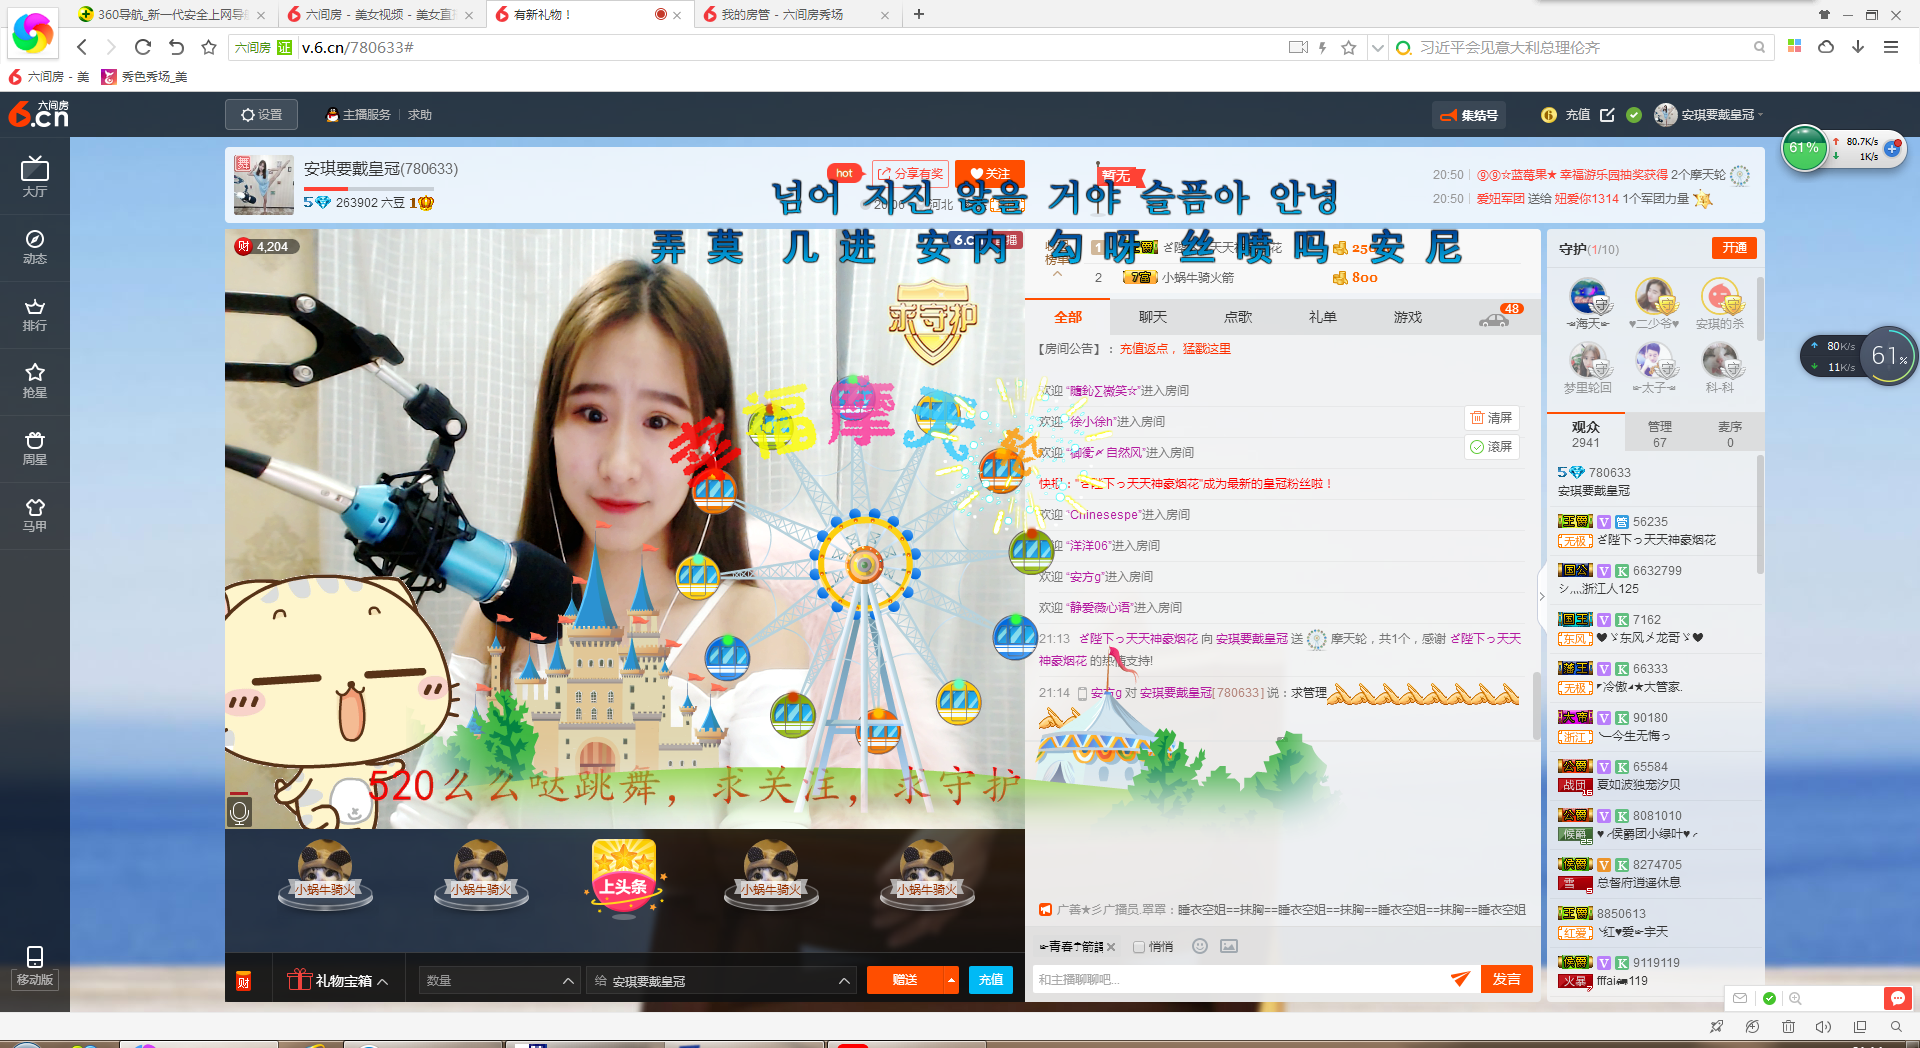Switch to the 游戏 games tab

[x=1408, y=317]
